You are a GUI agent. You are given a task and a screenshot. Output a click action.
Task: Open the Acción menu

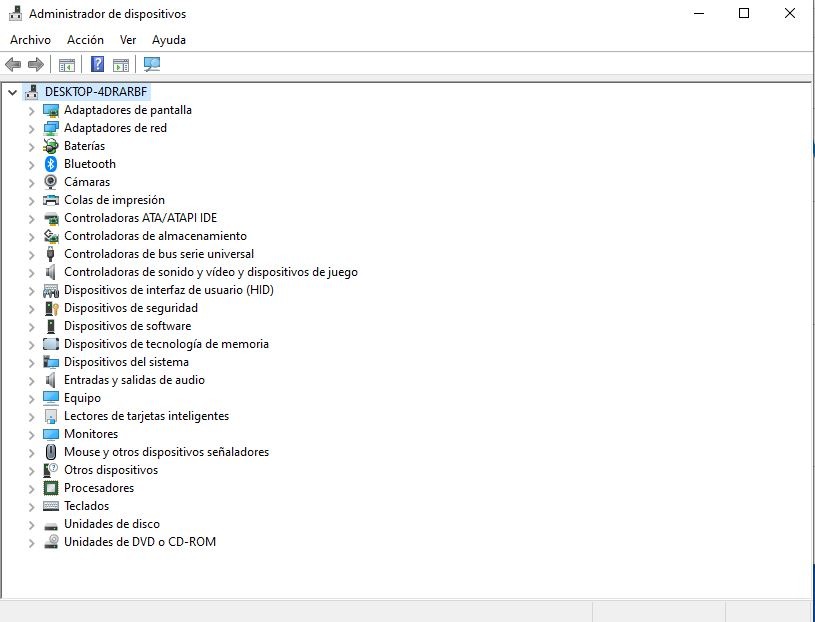85,40
